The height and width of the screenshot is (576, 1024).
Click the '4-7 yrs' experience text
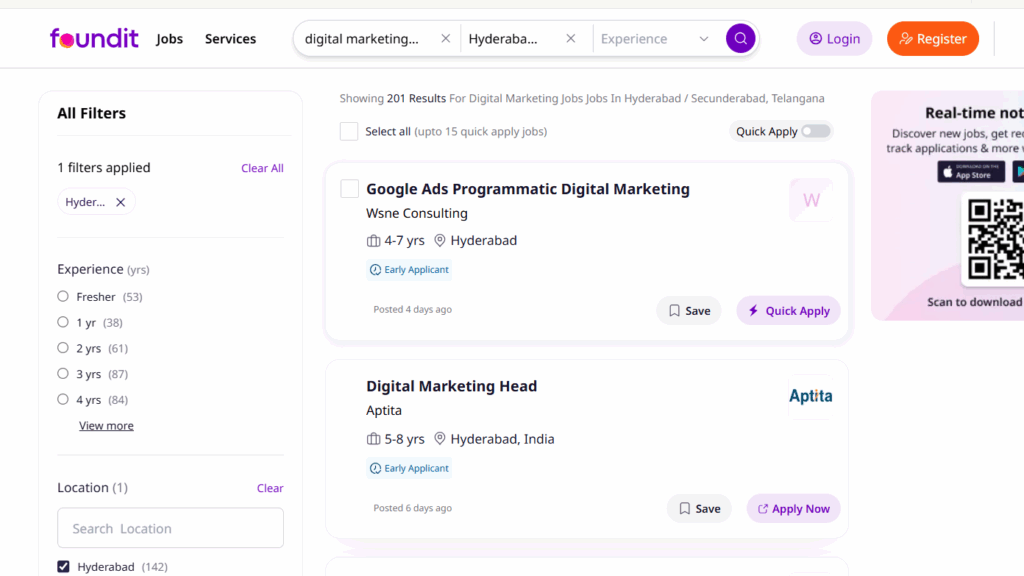tap(404, 240)
